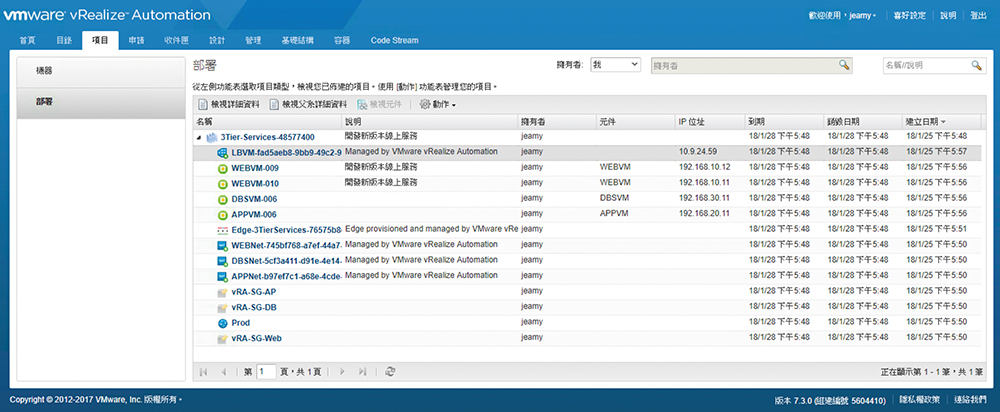Image resolution: width=1000 pixels, height=412 pixels.
Task: Click IP address 192.168.30.11 cell
Action: (705, 198)
